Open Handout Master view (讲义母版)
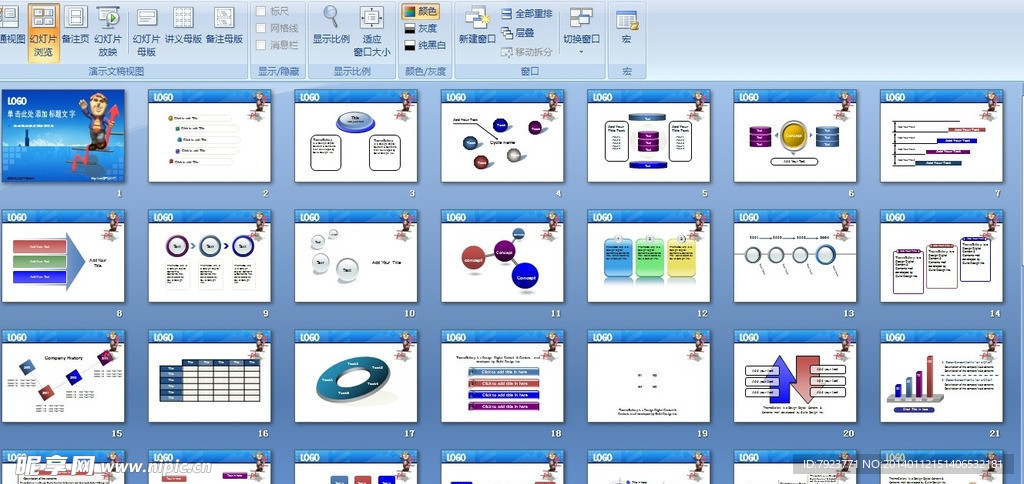Screen dimensions: 1024x484 click(x=184, y=26)
